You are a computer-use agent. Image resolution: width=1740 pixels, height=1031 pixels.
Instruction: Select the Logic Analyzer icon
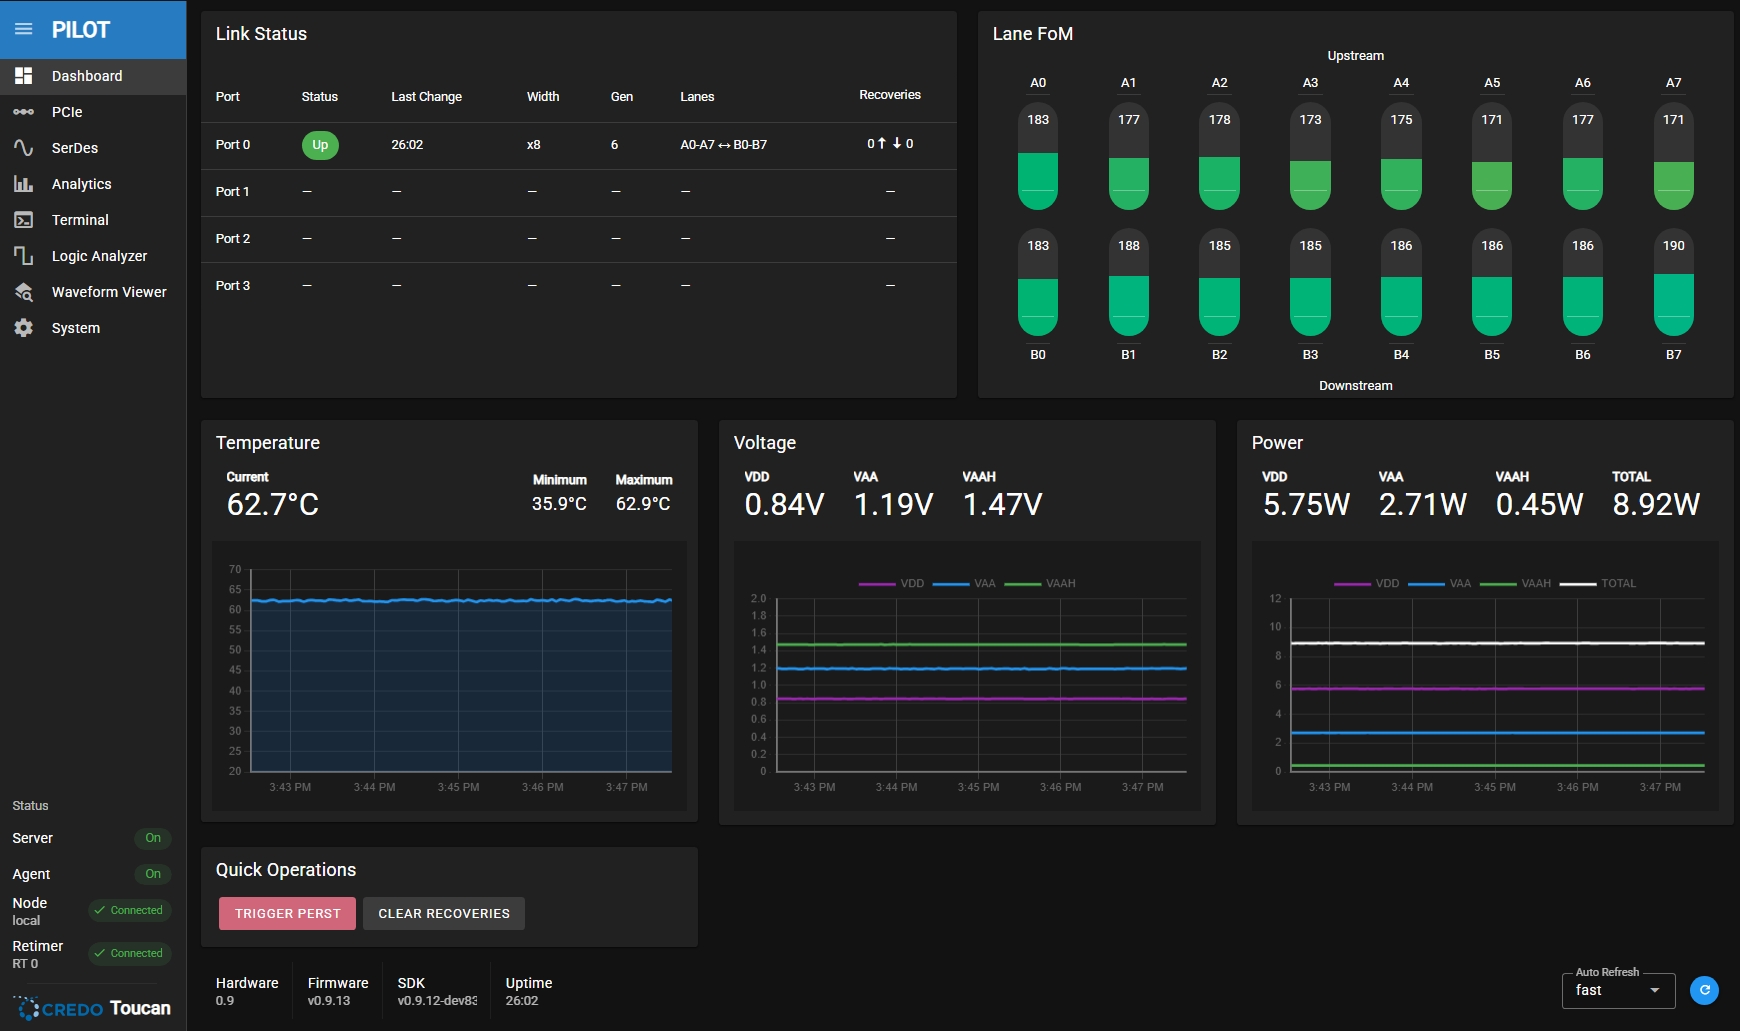click(24, 256)
